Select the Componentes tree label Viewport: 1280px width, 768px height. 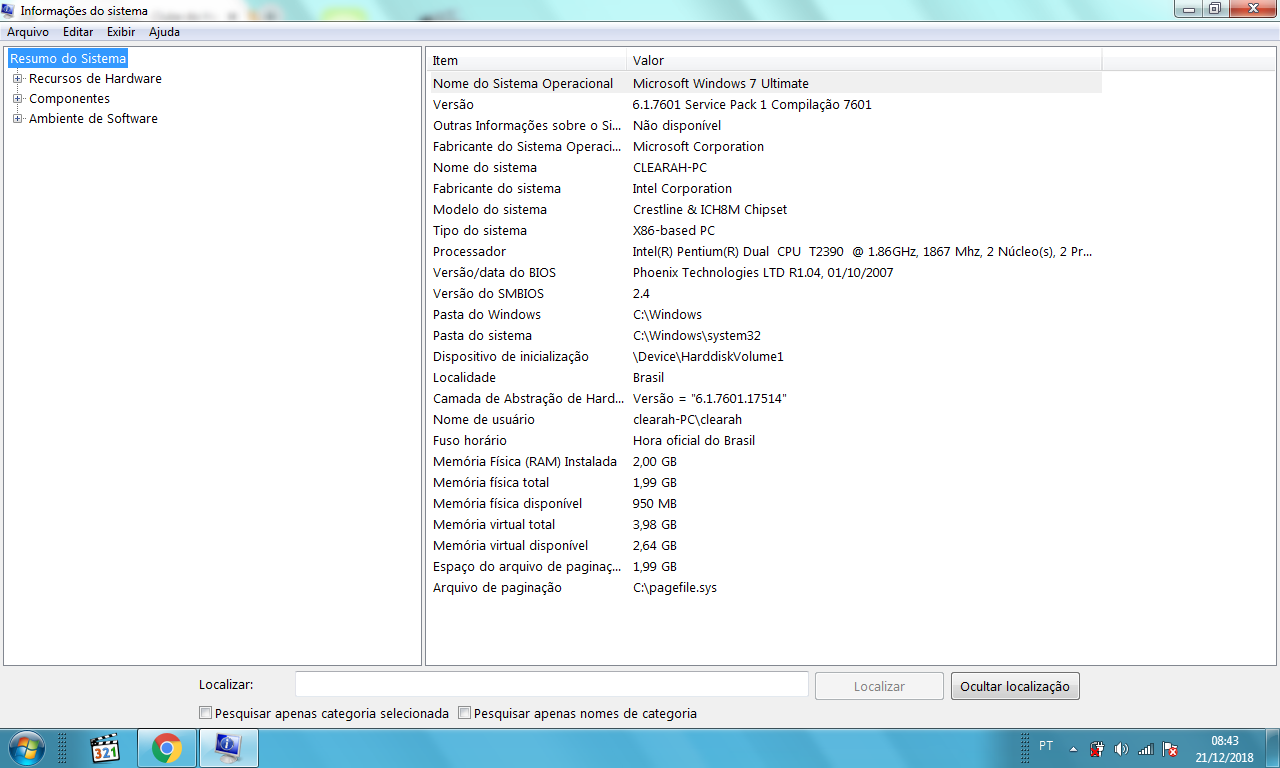[x=69, y=98]
